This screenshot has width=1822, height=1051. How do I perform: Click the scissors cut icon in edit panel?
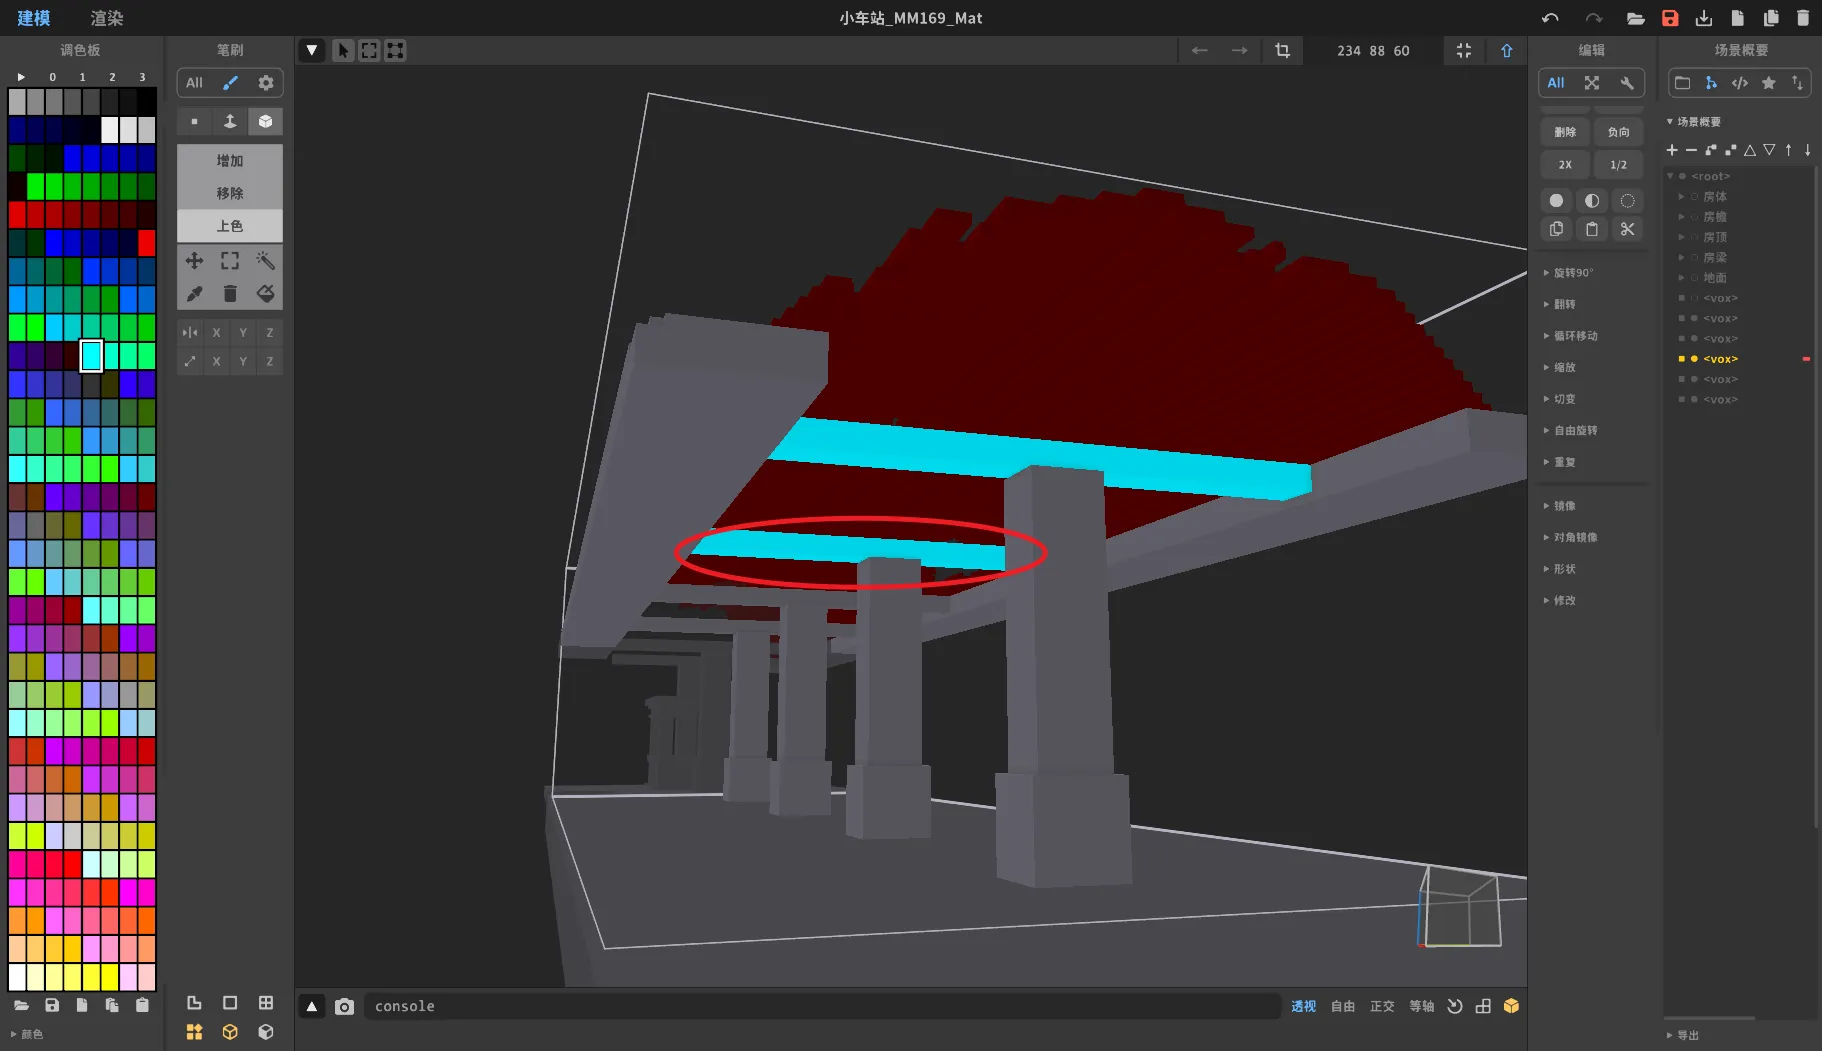[1627, 229]
